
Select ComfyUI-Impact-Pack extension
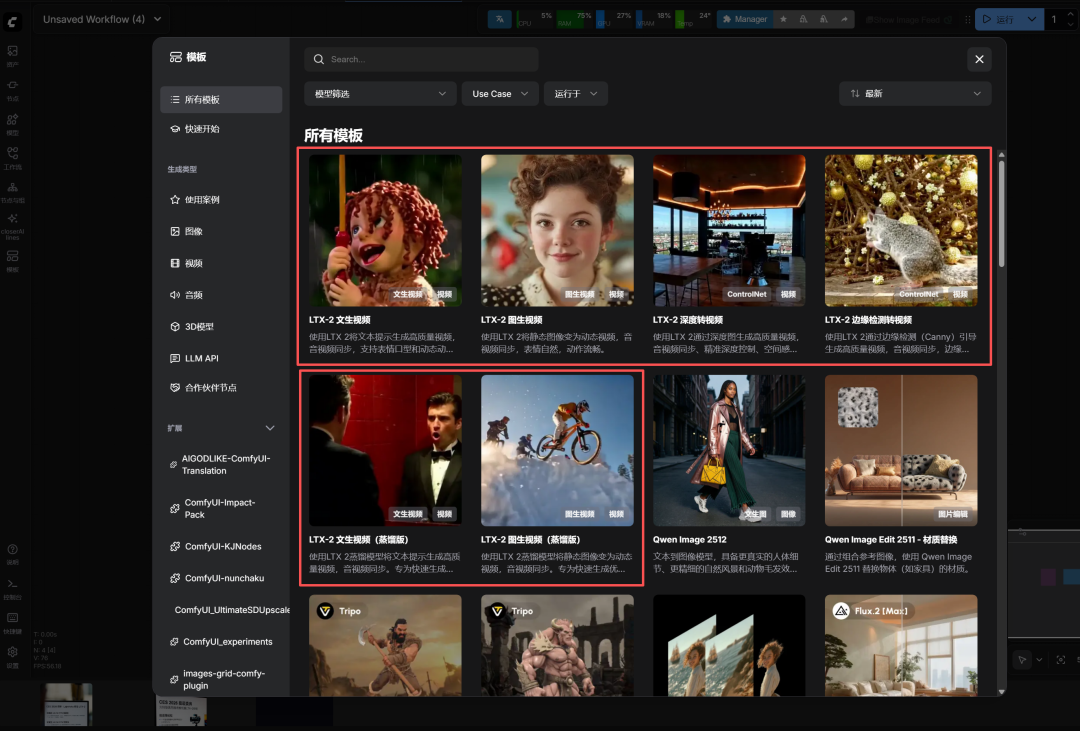click(221, 508)
